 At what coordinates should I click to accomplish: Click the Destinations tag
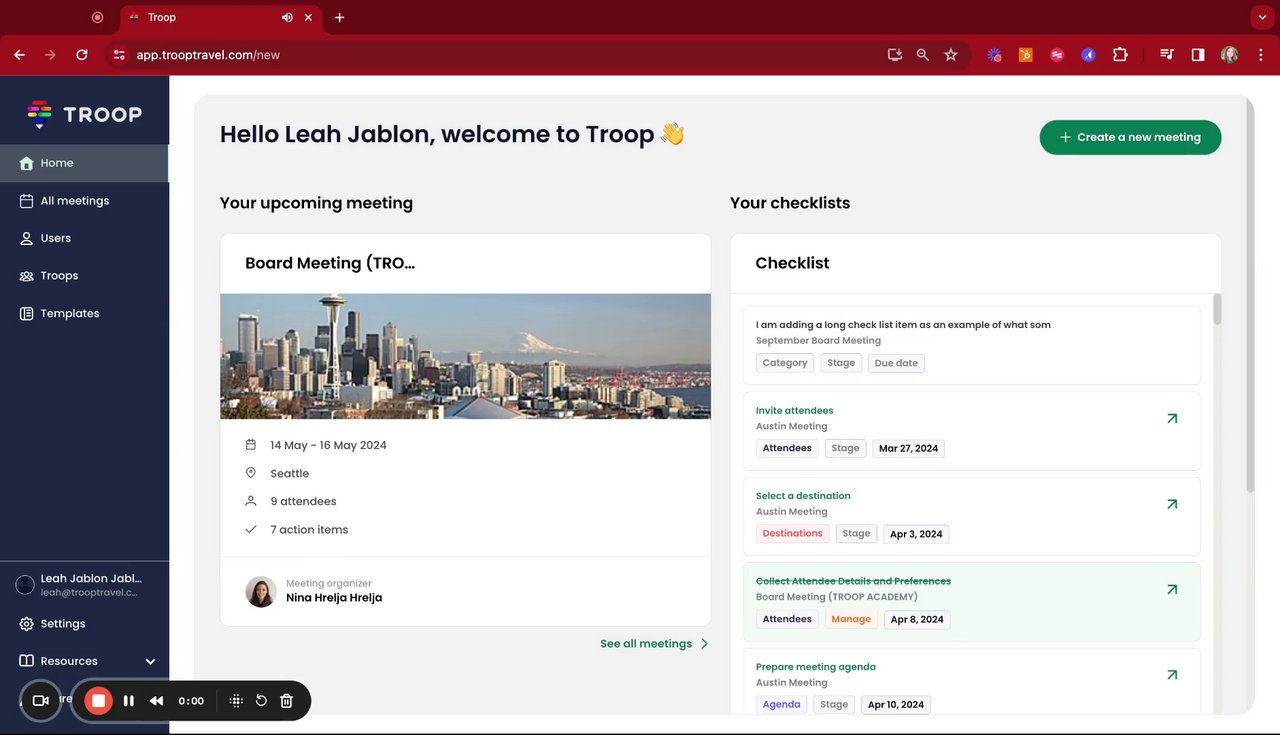(x=792, y=534)
